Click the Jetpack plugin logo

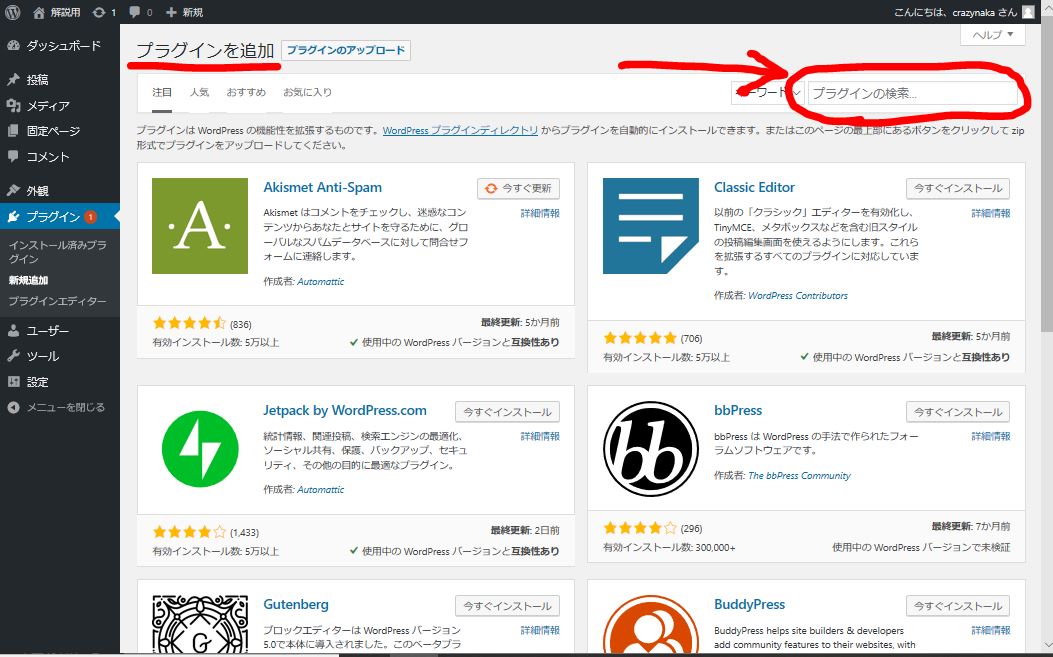pos(199,449)
